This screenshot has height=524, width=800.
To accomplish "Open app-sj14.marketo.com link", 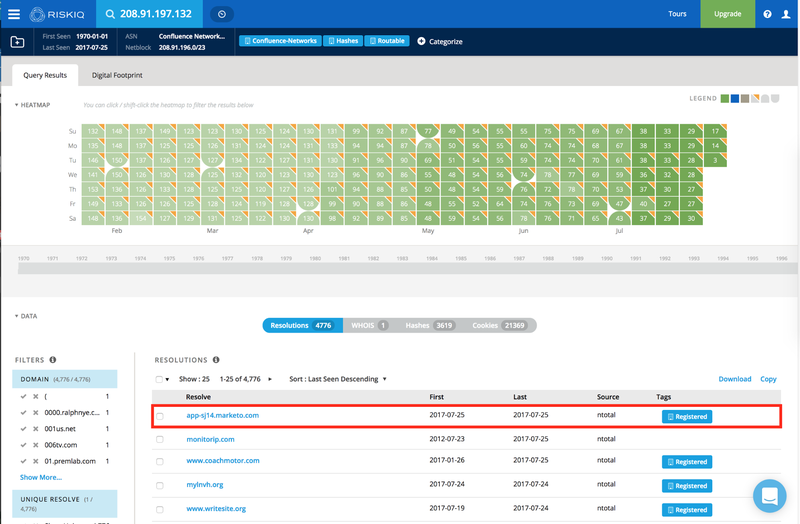I will pyautogui.click(x=222, y=415).
